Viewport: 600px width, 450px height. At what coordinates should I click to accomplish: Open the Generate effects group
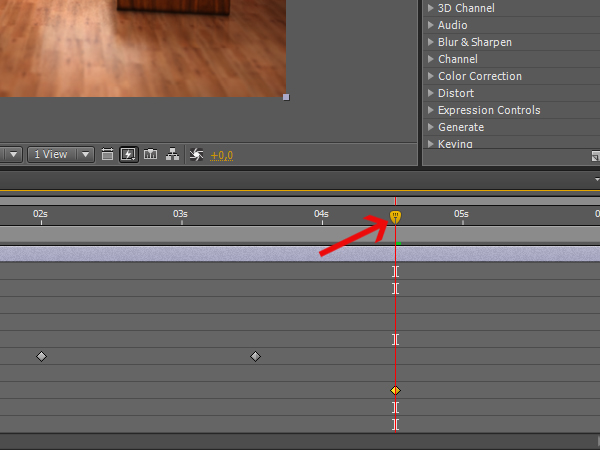coord(460,127)
